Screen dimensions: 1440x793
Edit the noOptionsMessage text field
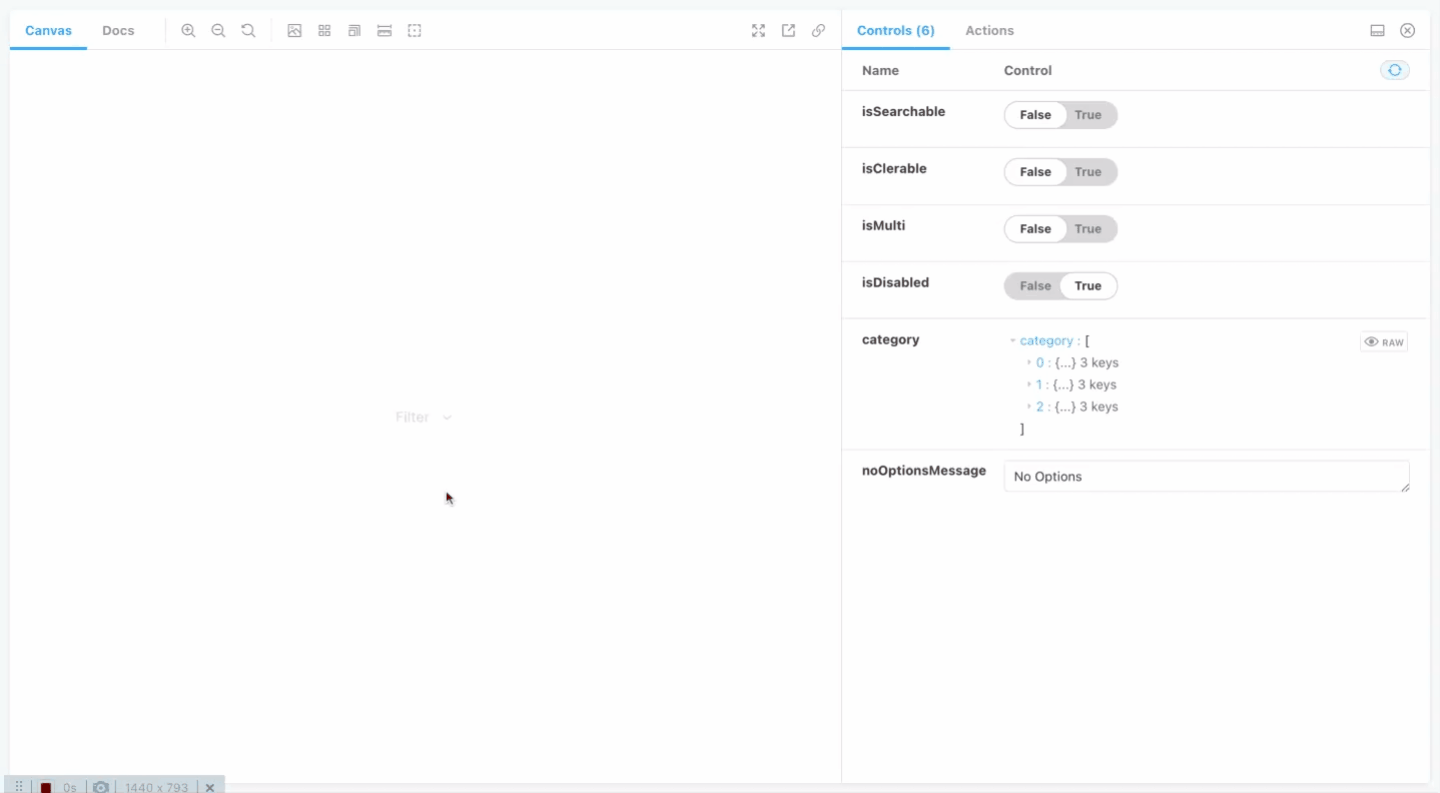click(x=1206, y=476)
